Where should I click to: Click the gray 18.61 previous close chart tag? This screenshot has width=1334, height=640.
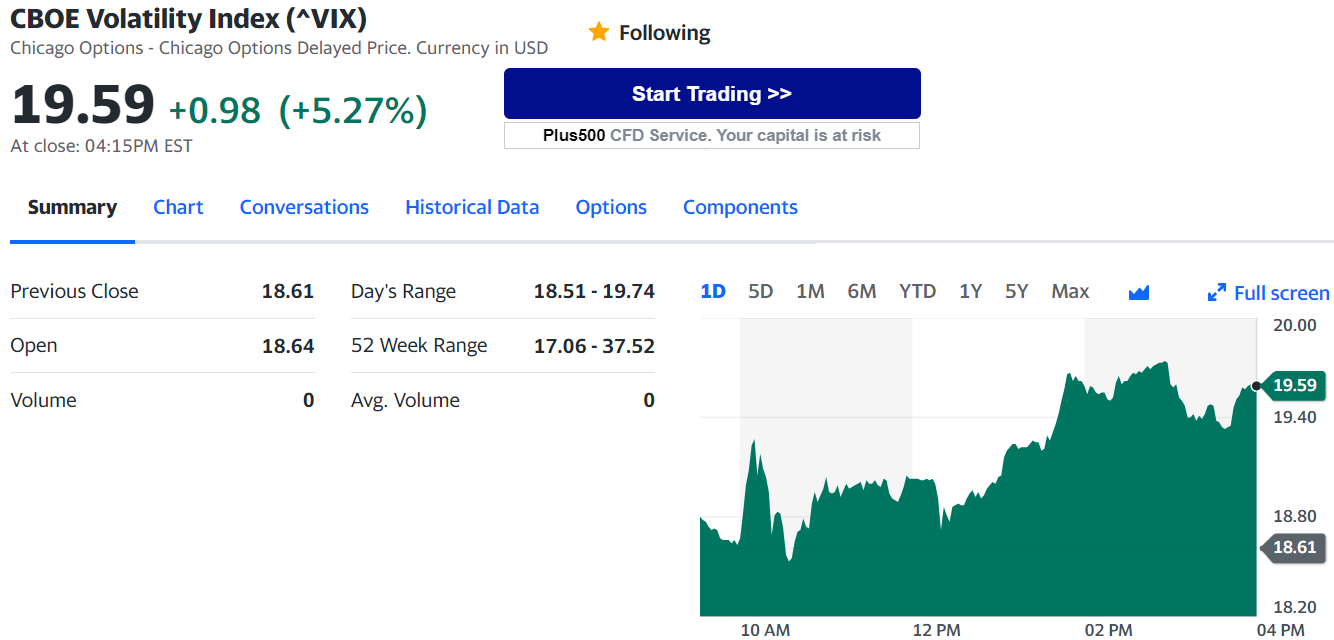(x=1297, y=547)
